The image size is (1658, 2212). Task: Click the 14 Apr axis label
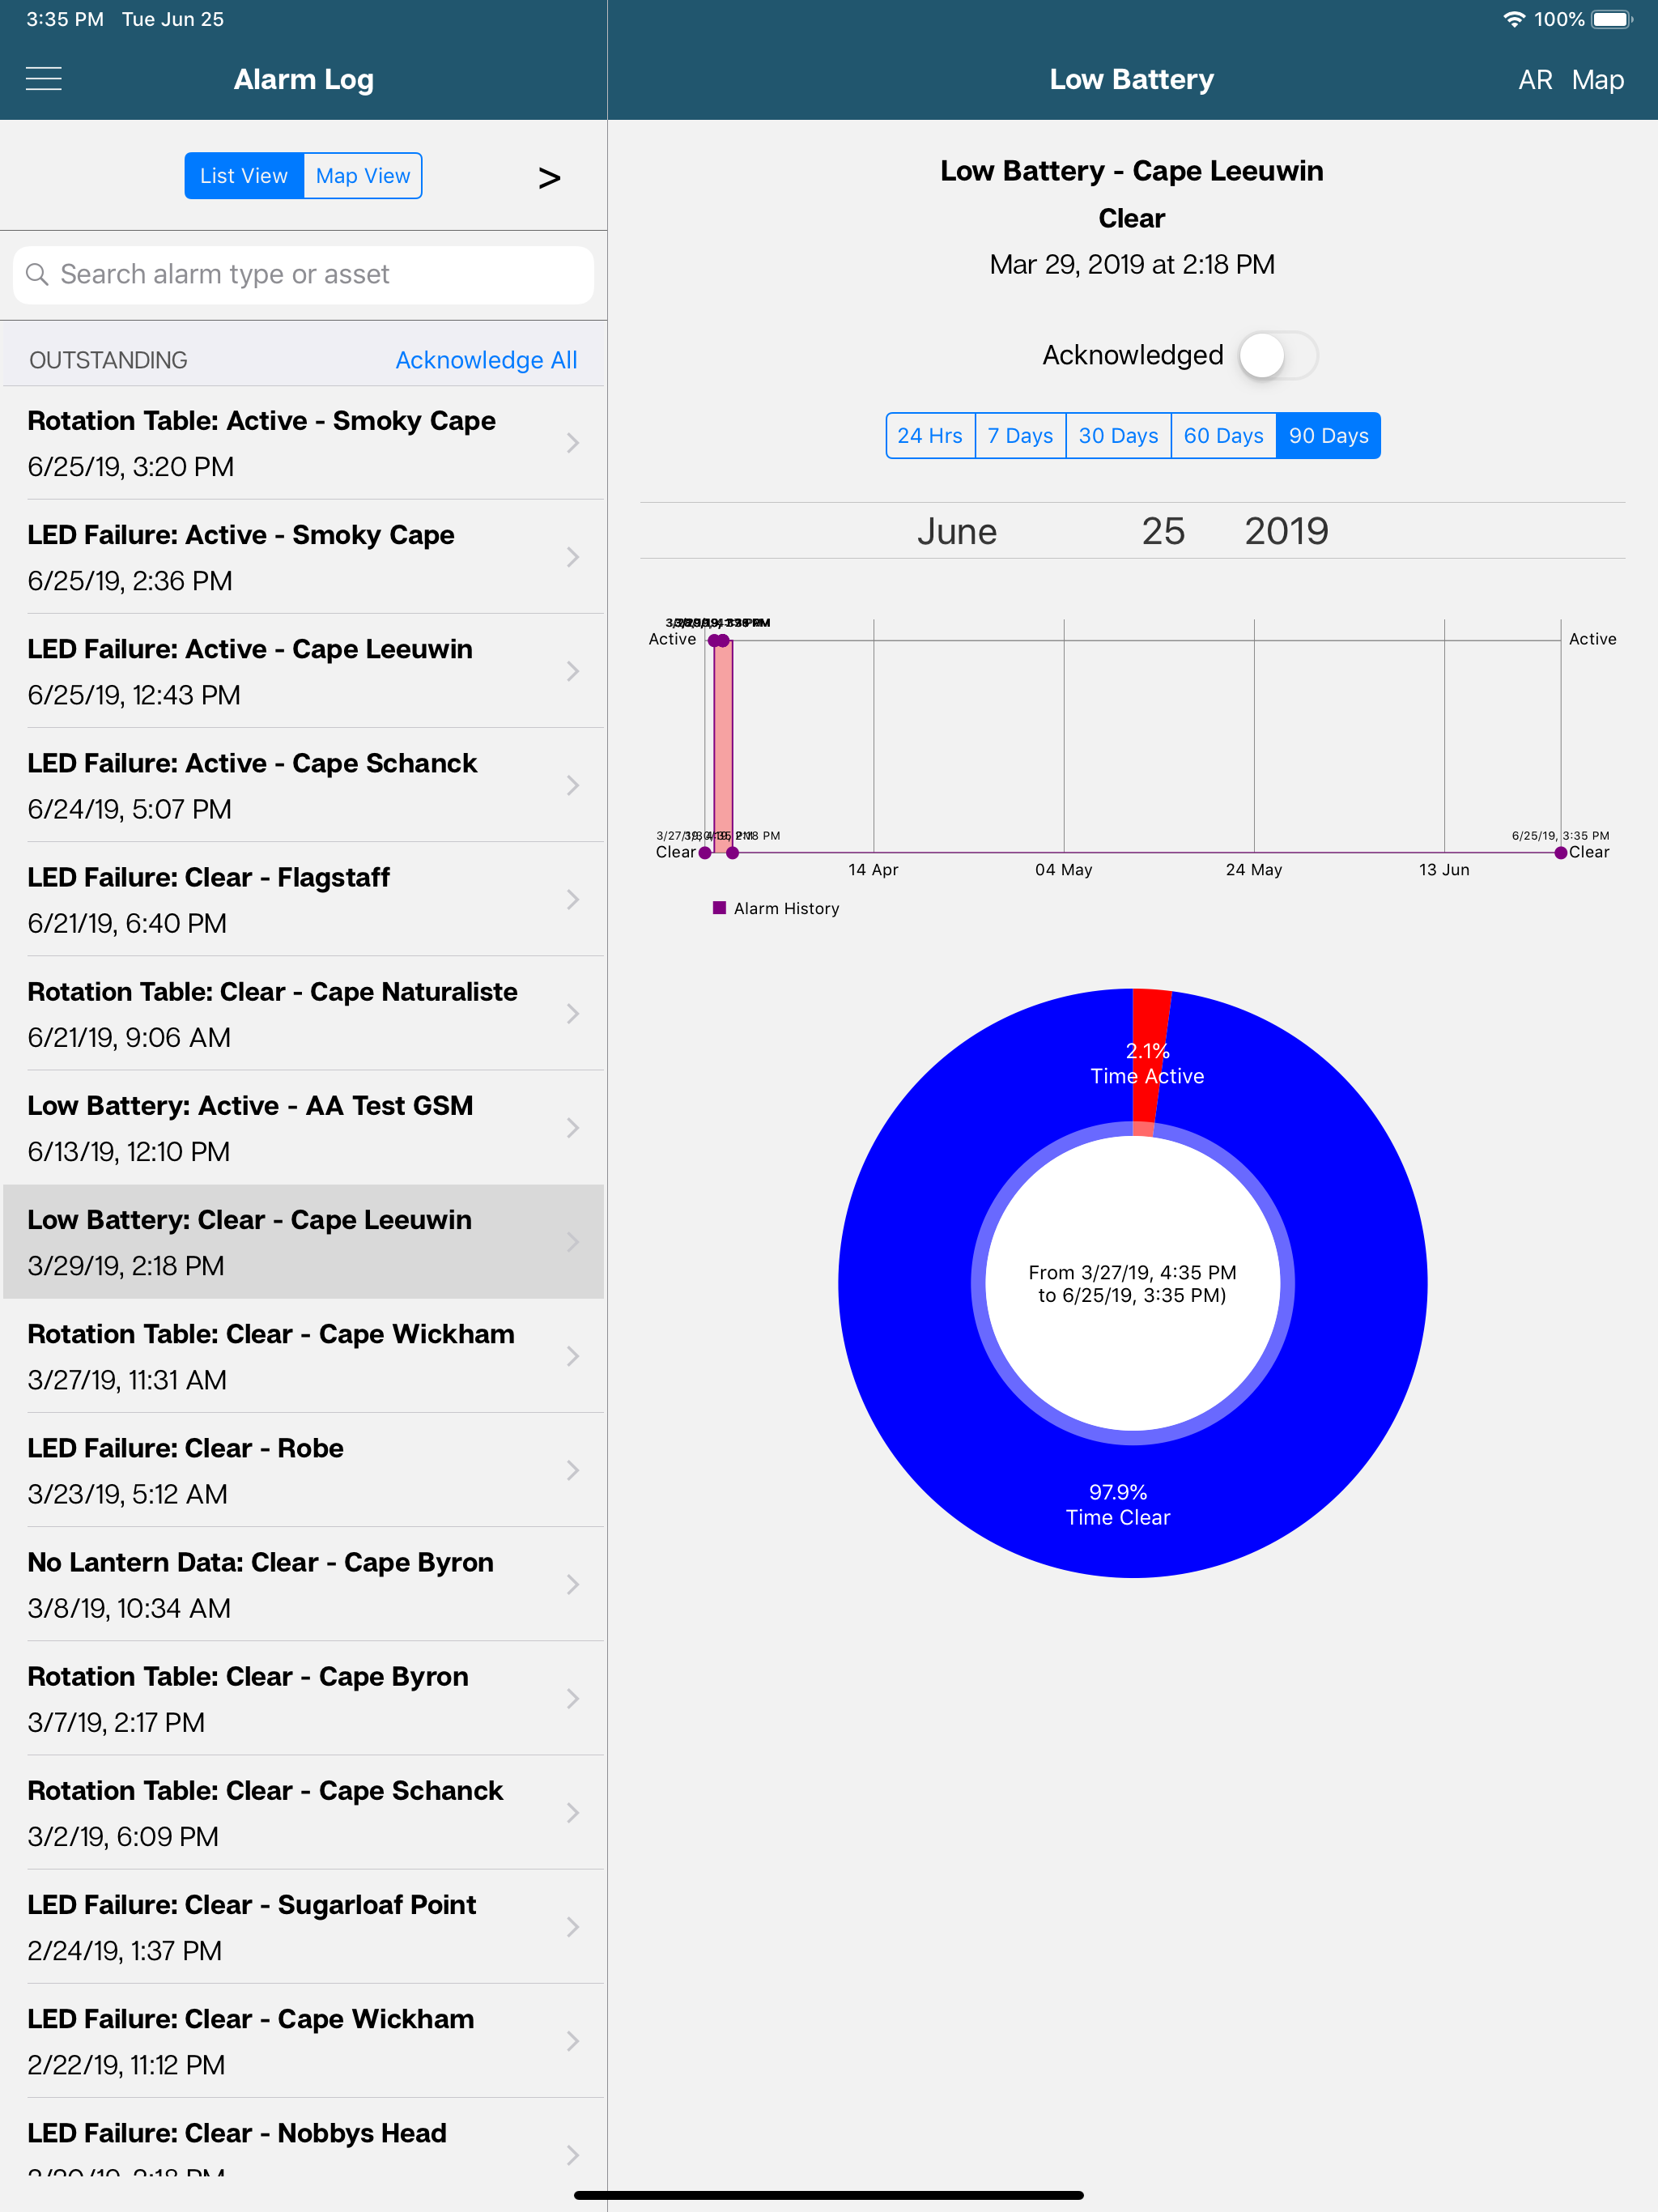(x=873, y=870)
